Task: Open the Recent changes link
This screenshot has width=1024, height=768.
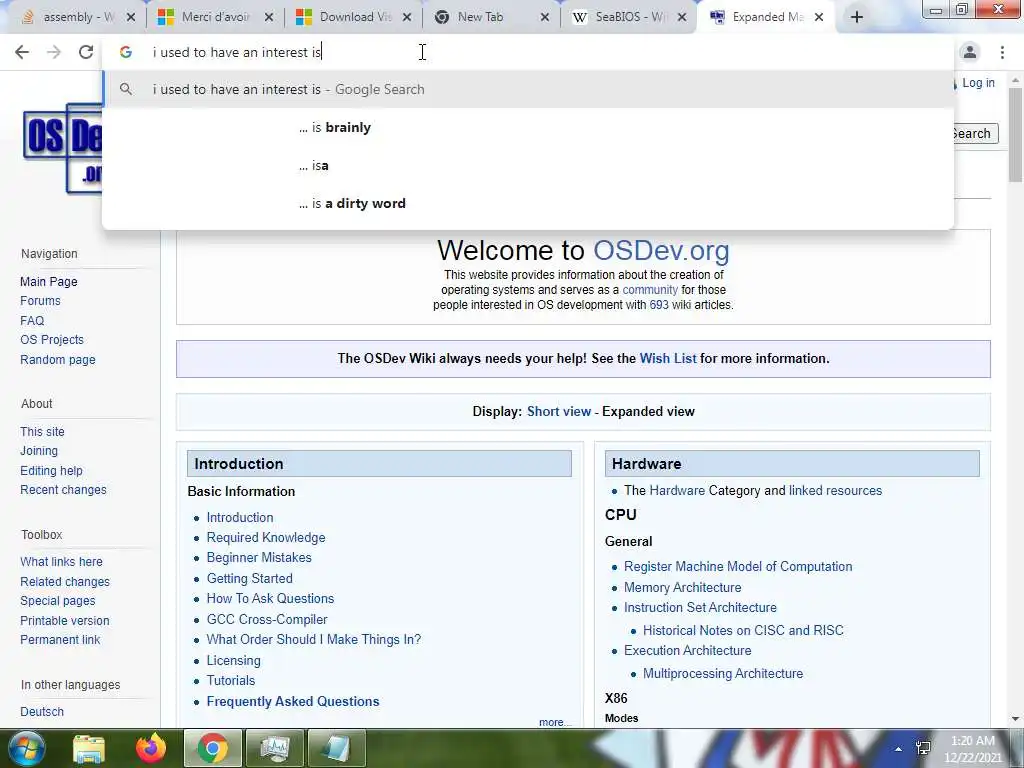Action: point(63,490)
